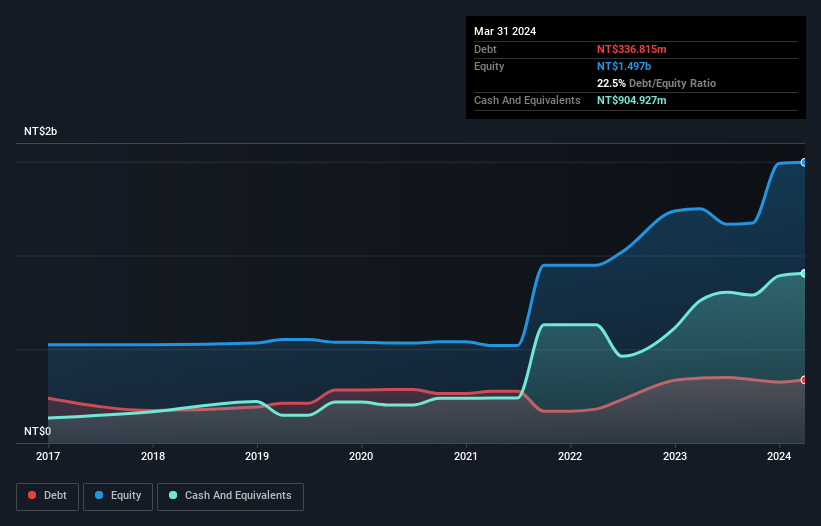Click the 2021 x-axis label
The image size is (821, 526).
click(x=466, y=456)
